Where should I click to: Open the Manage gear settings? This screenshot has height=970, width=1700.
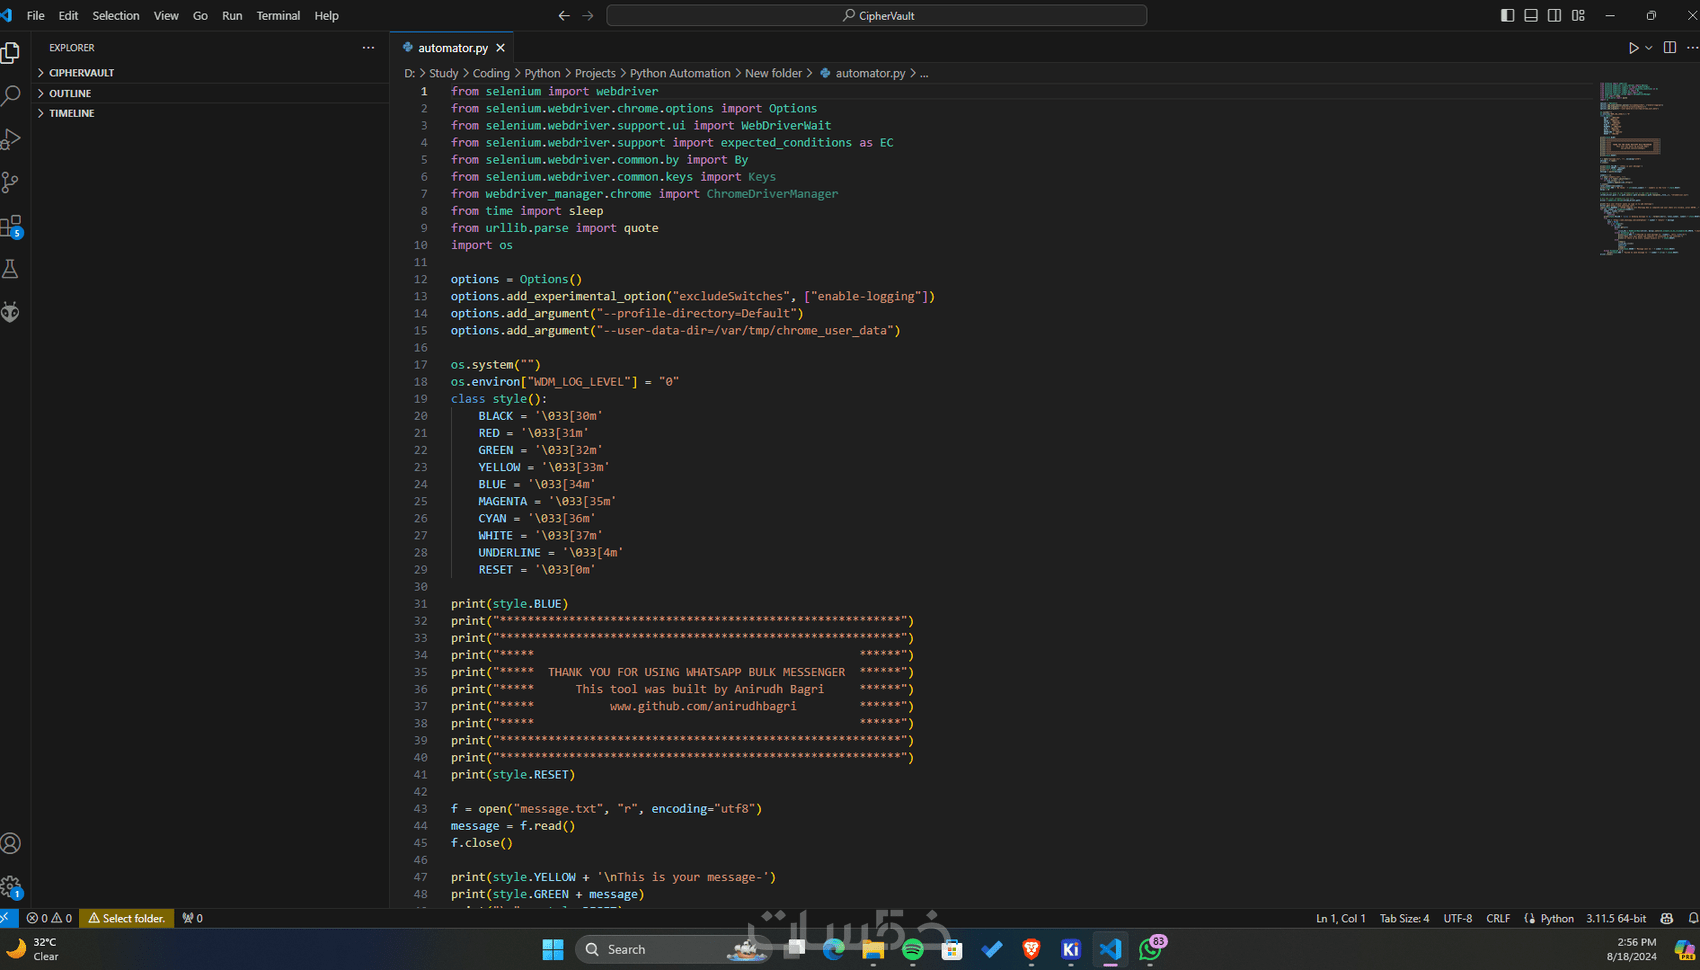[x=11, y=886]
